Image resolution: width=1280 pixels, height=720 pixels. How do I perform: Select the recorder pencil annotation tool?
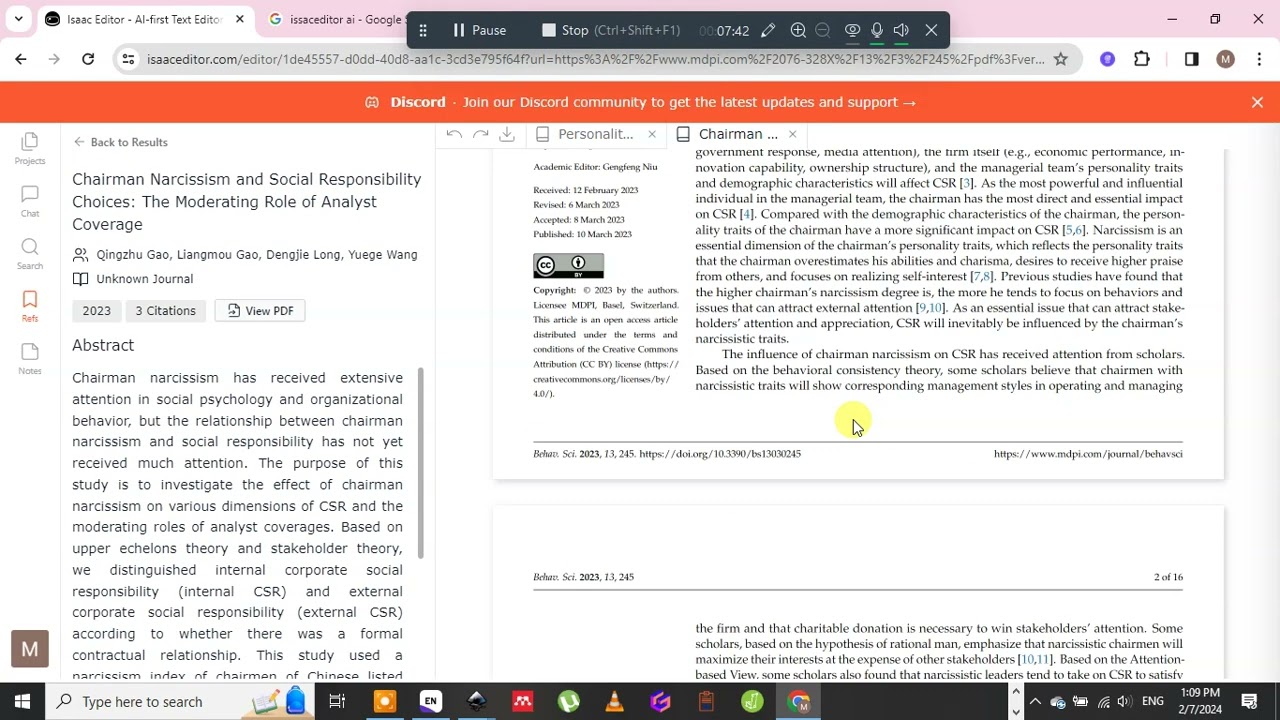(x=768, y=30)
